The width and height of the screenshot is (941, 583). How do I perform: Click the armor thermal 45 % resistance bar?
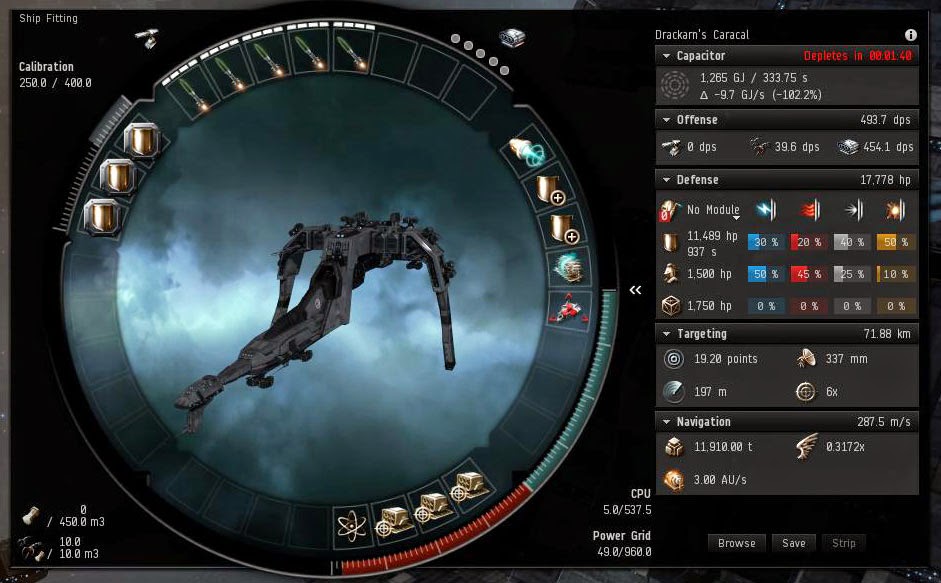coord(809,274)
